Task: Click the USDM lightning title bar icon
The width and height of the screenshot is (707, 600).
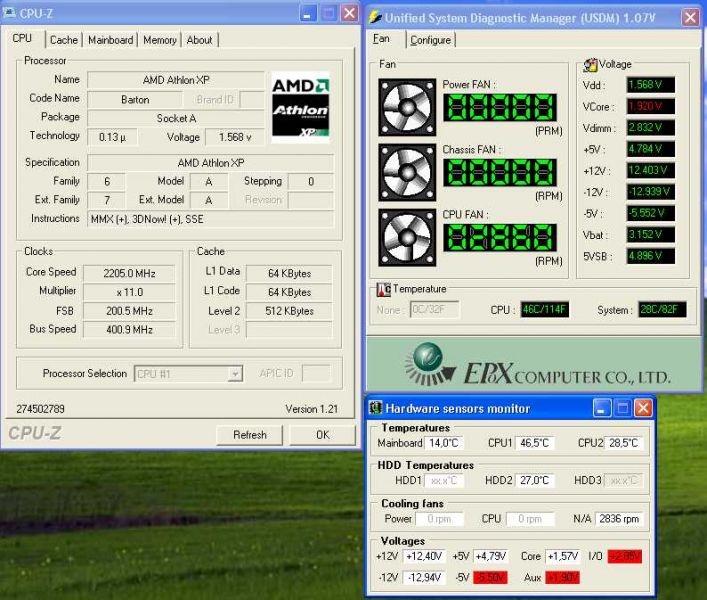Action: tap(375, 17)
